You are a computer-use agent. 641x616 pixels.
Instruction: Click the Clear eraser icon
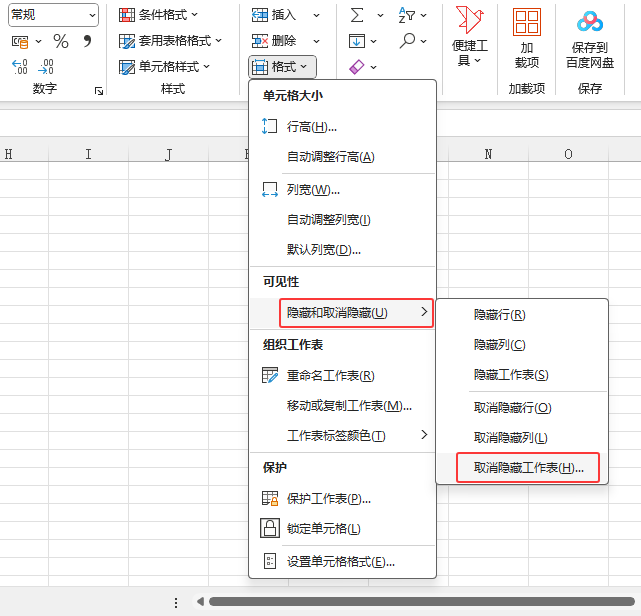[356, 67]
